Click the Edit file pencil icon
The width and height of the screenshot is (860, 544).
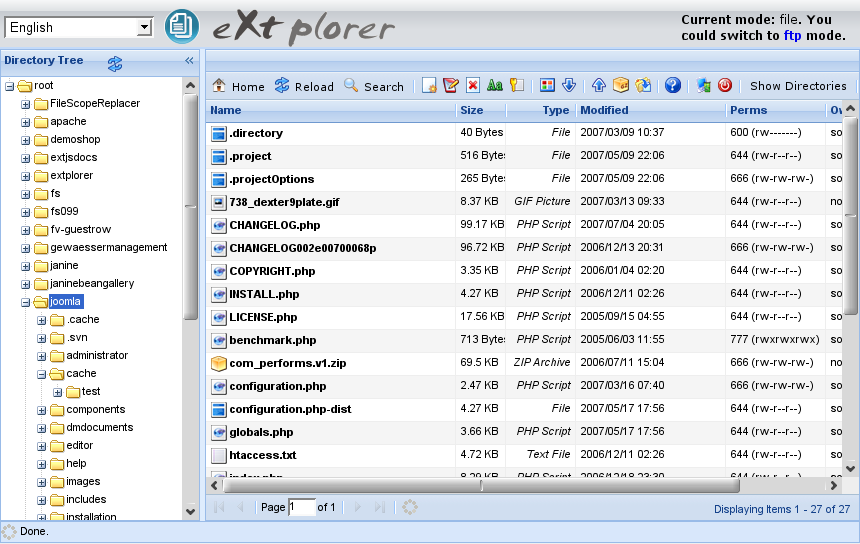(x=451, y=86)
